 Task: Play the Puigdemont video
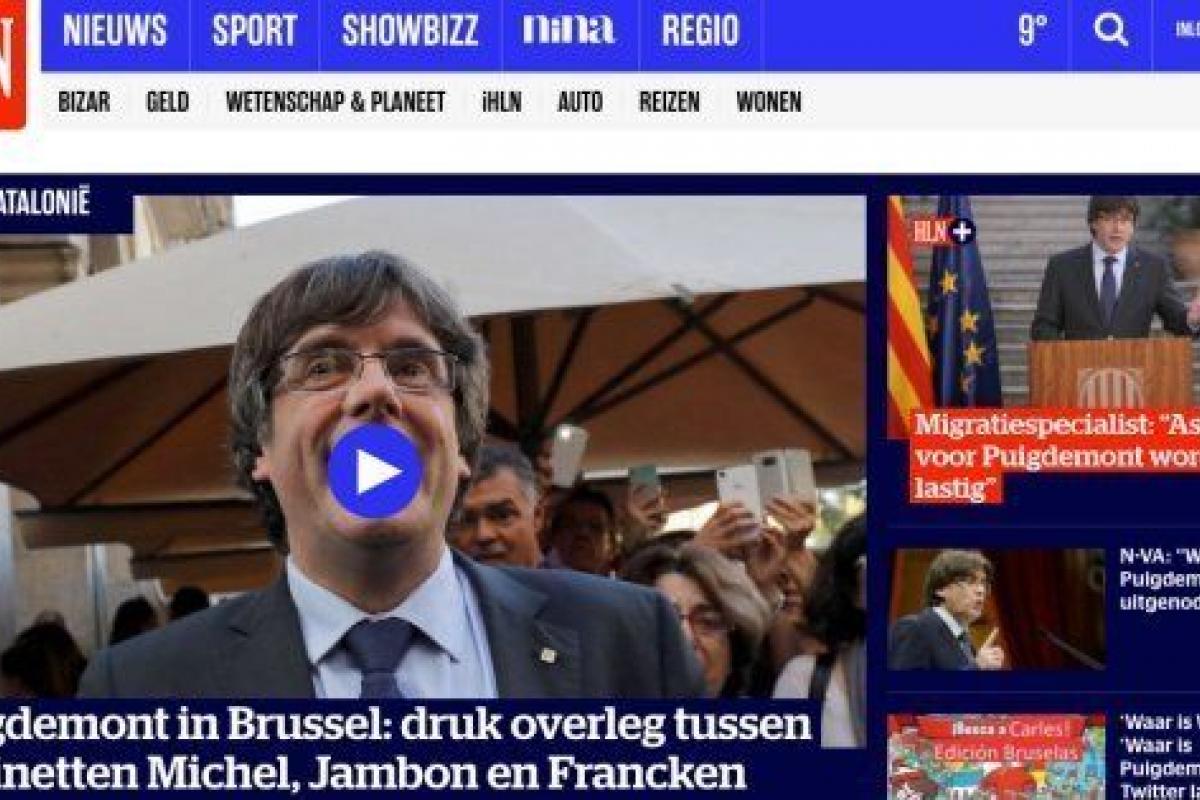[375, 470]
